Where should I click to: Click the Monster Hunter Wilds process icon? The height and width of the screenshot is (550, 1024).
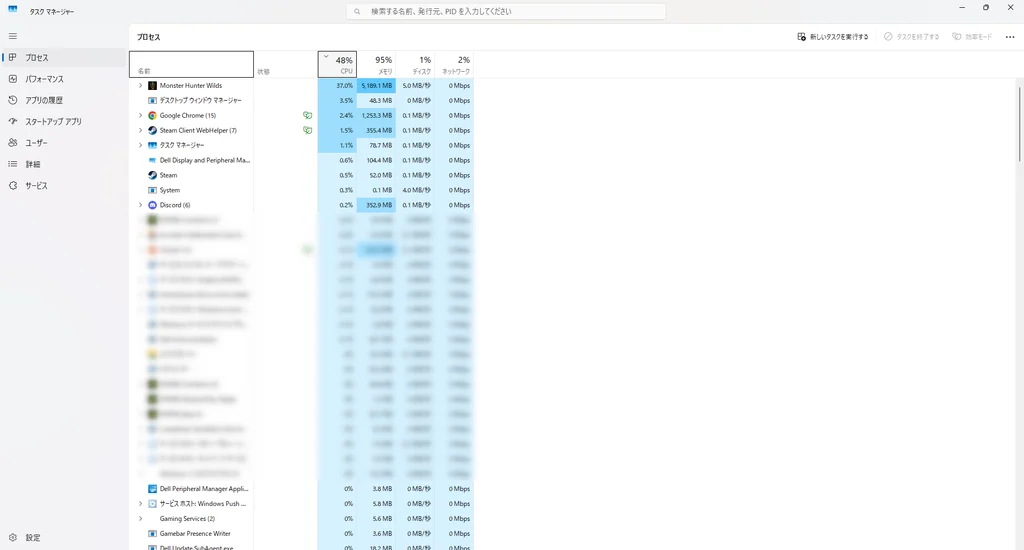tap(152, 86)
